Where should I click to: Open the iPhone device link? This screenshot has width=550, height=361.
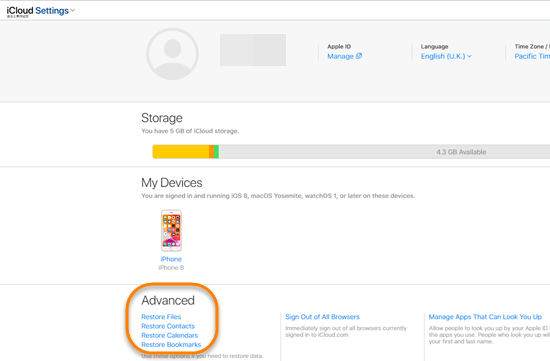click(x=171, y=259)
